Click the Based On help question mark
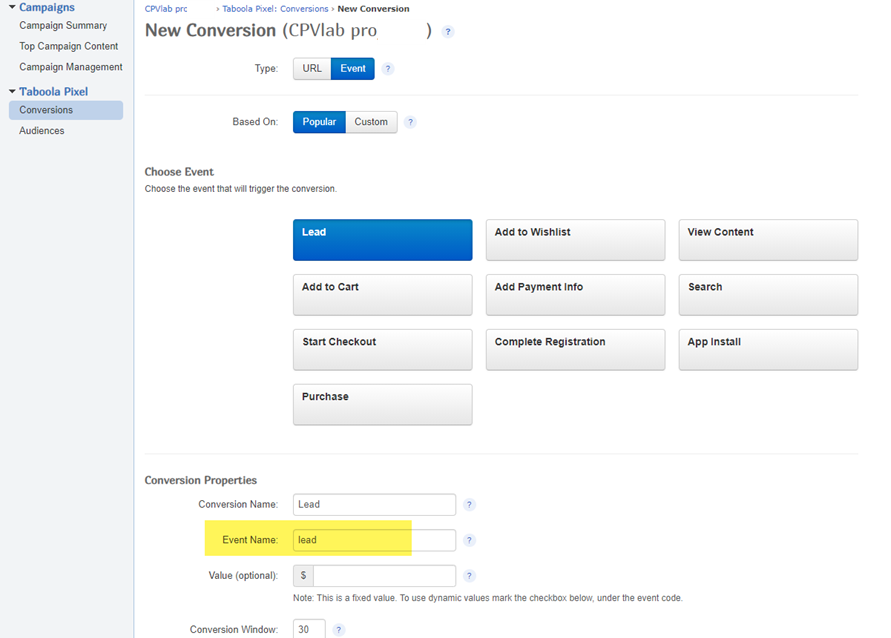The image size is (891, 638). tap(410, 121)
